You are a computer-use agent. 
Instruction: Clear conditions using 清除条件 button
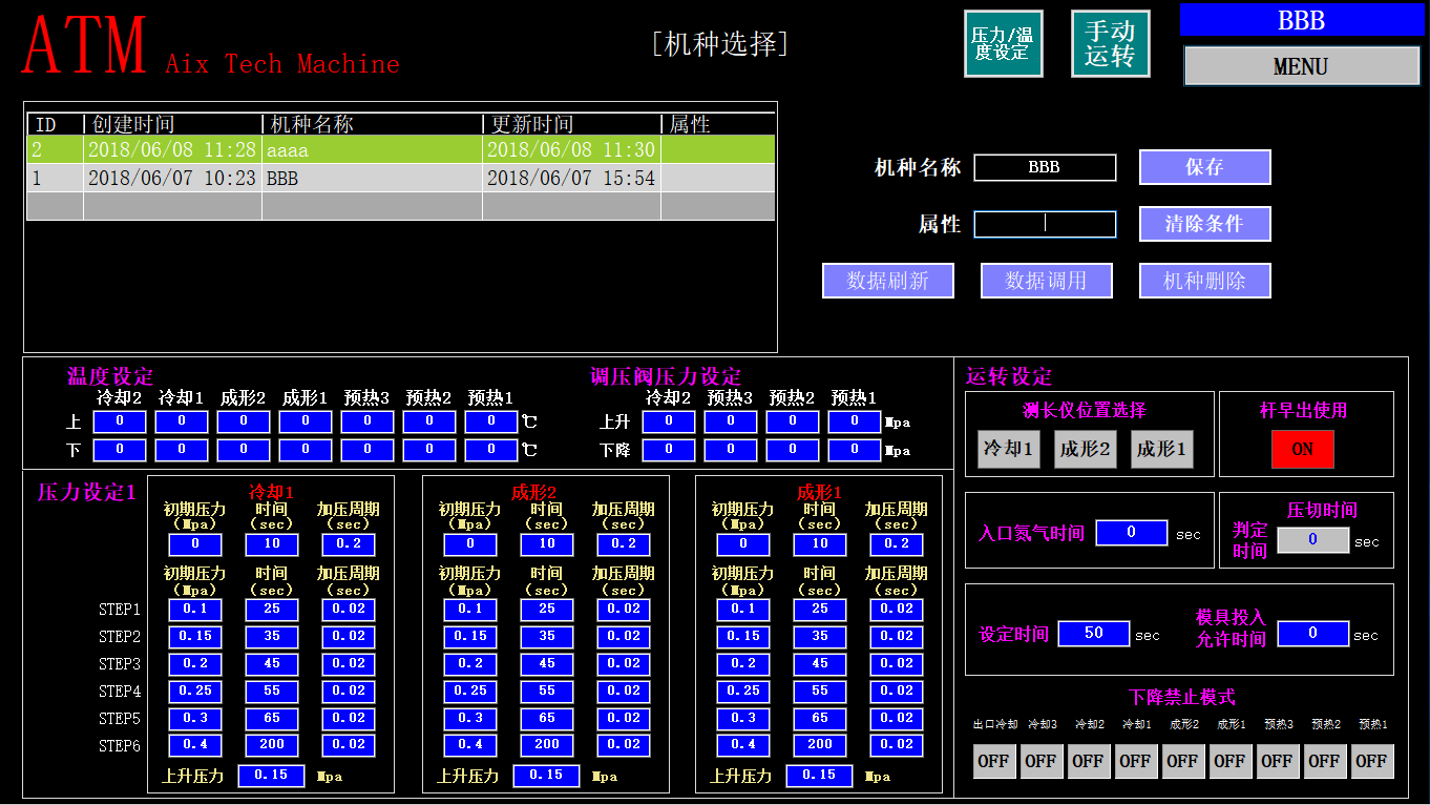(x=1204, y=224)
